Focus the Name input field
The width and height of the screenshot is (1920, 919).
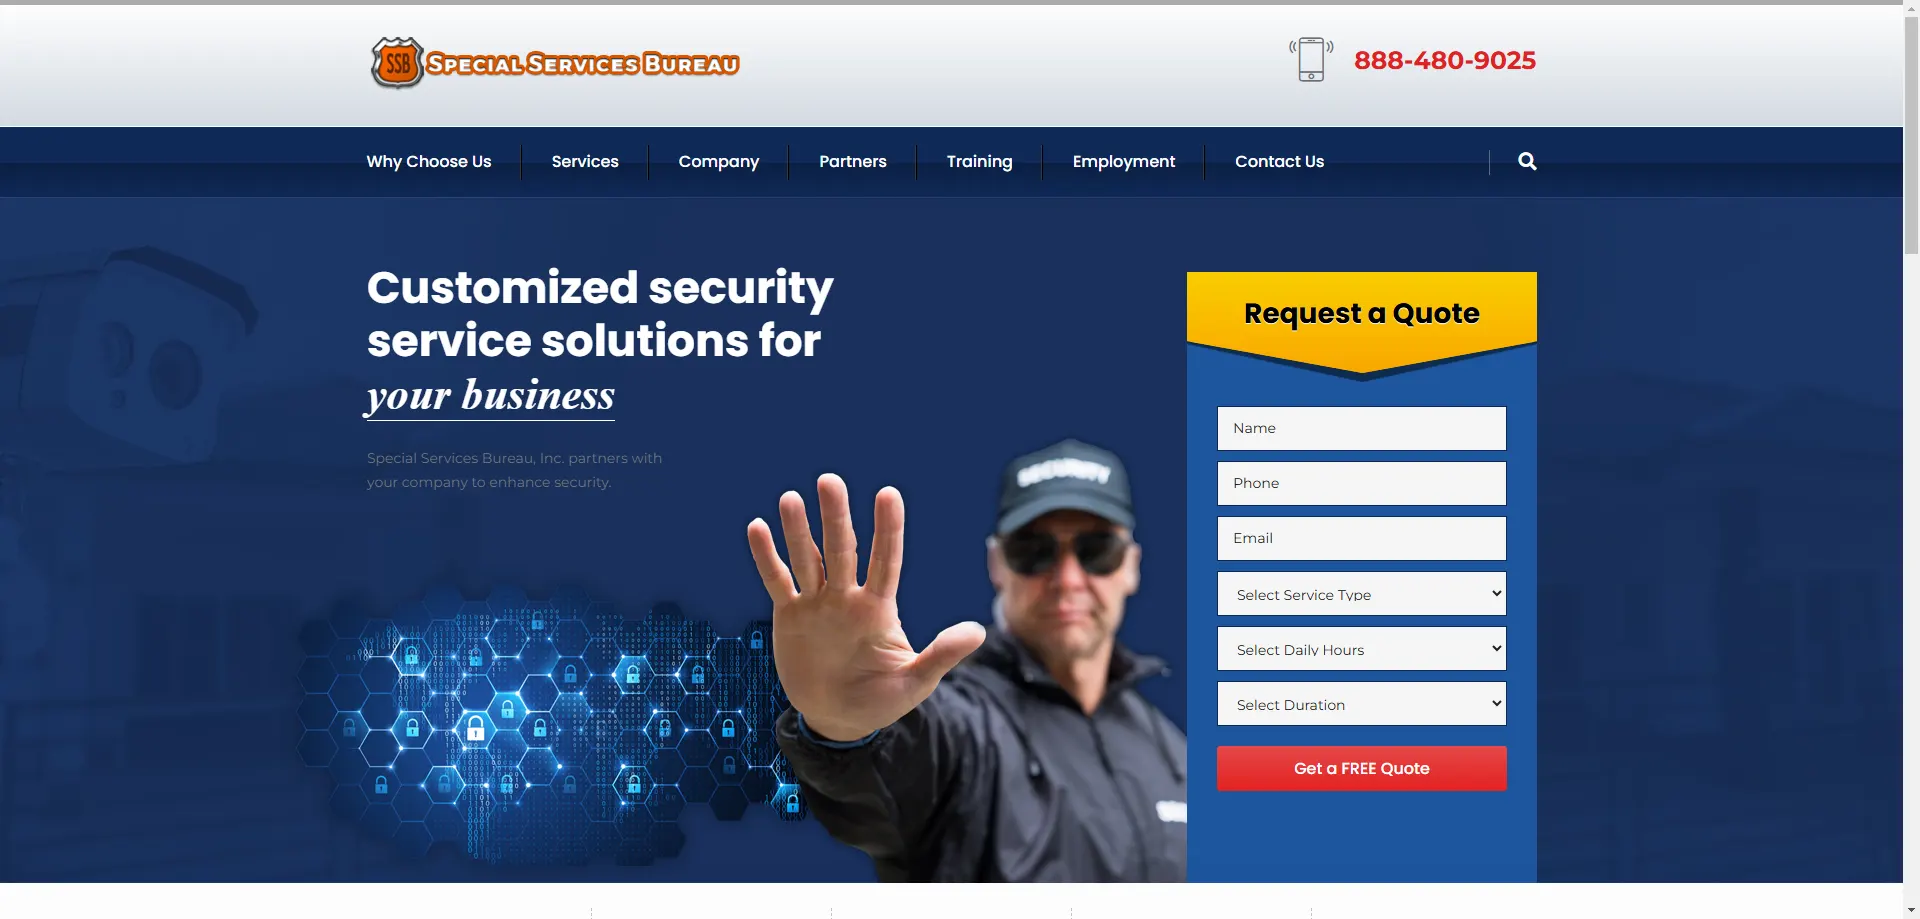point(1361,428)
